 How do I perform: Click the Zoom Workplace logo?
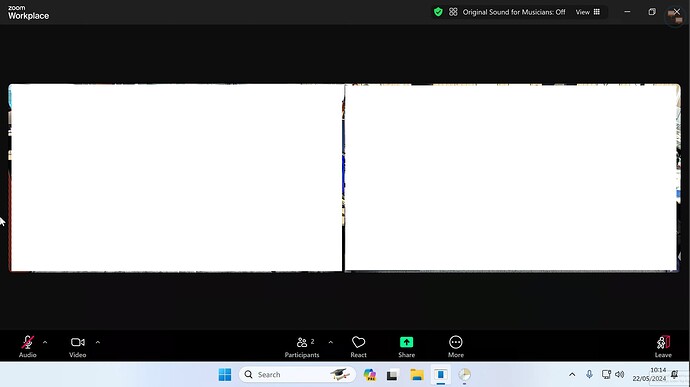coord(28,13)
